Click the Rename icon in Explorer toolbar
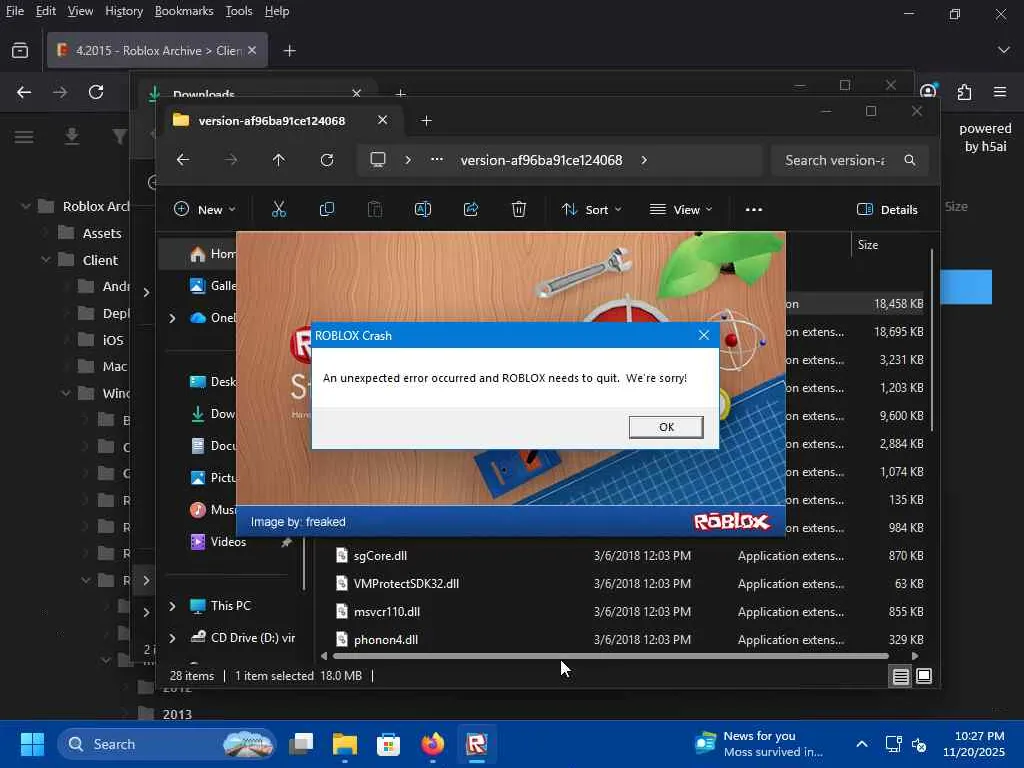 tap(423, 209)
